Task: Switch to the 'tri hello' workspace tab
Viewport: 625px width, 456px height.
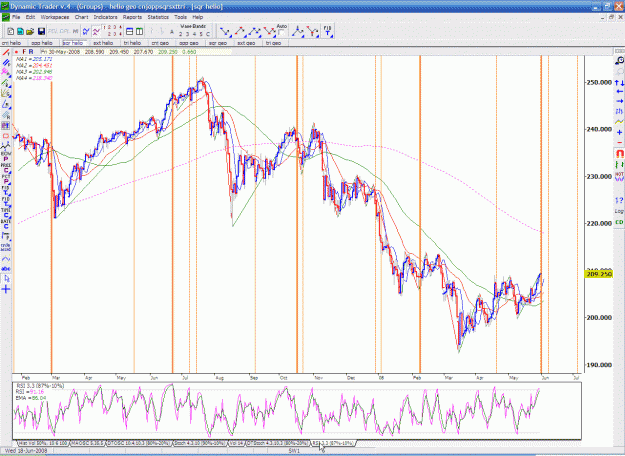Action: (132, 43)
